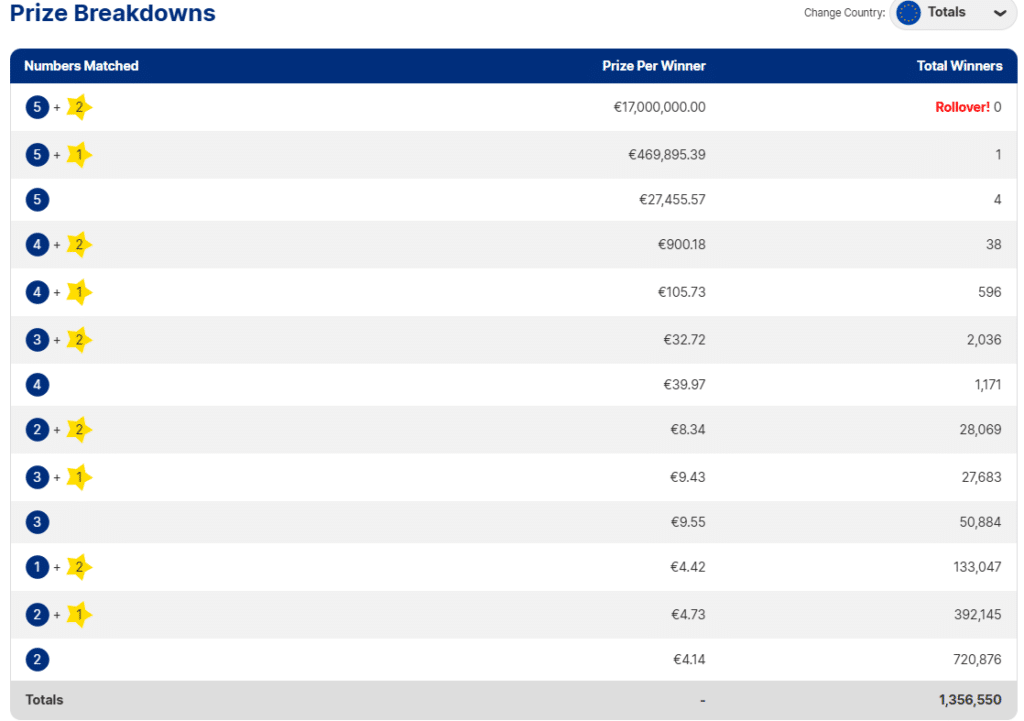Image resolution: width=1024 pixels, height=721 pixels.
Task: Select the prize value €4.42
Action: (688, 567)
